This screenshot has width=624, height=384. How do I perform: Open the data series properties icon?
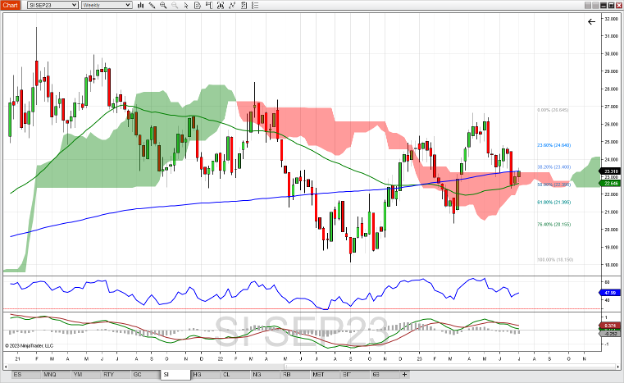[197, 5]
